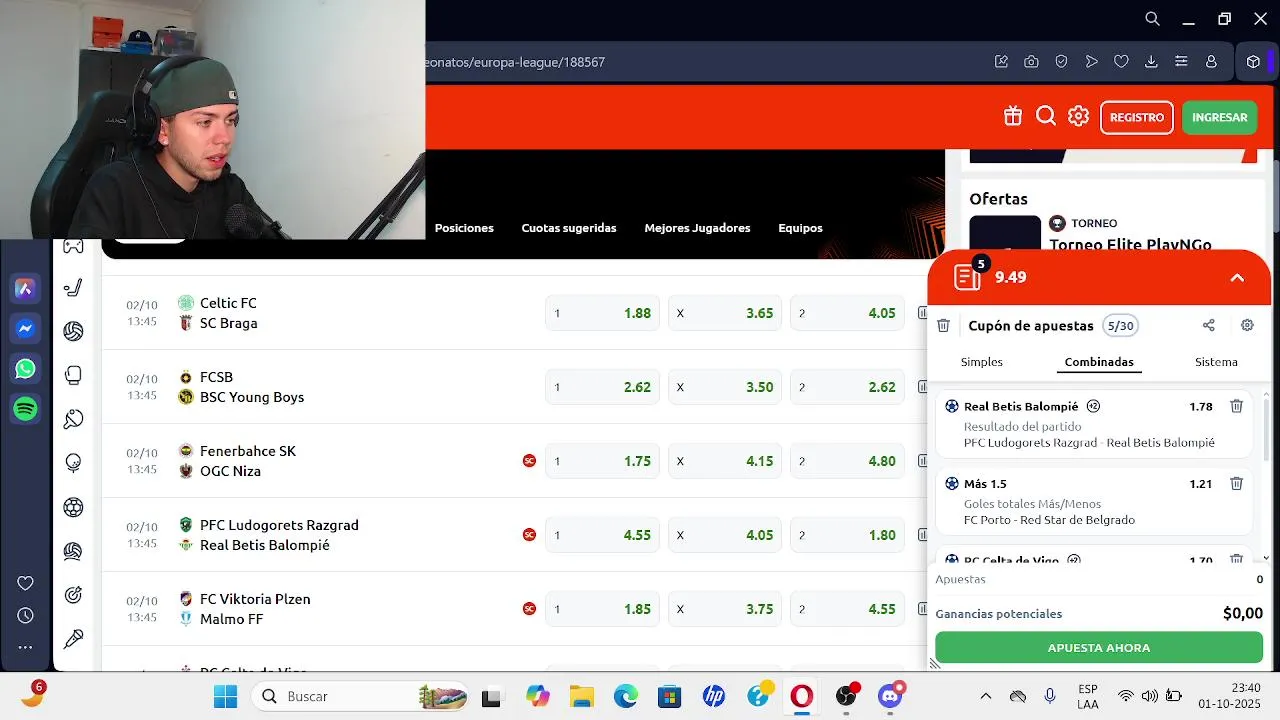Open Spotify in Opera sidebar

coord(25,409)
